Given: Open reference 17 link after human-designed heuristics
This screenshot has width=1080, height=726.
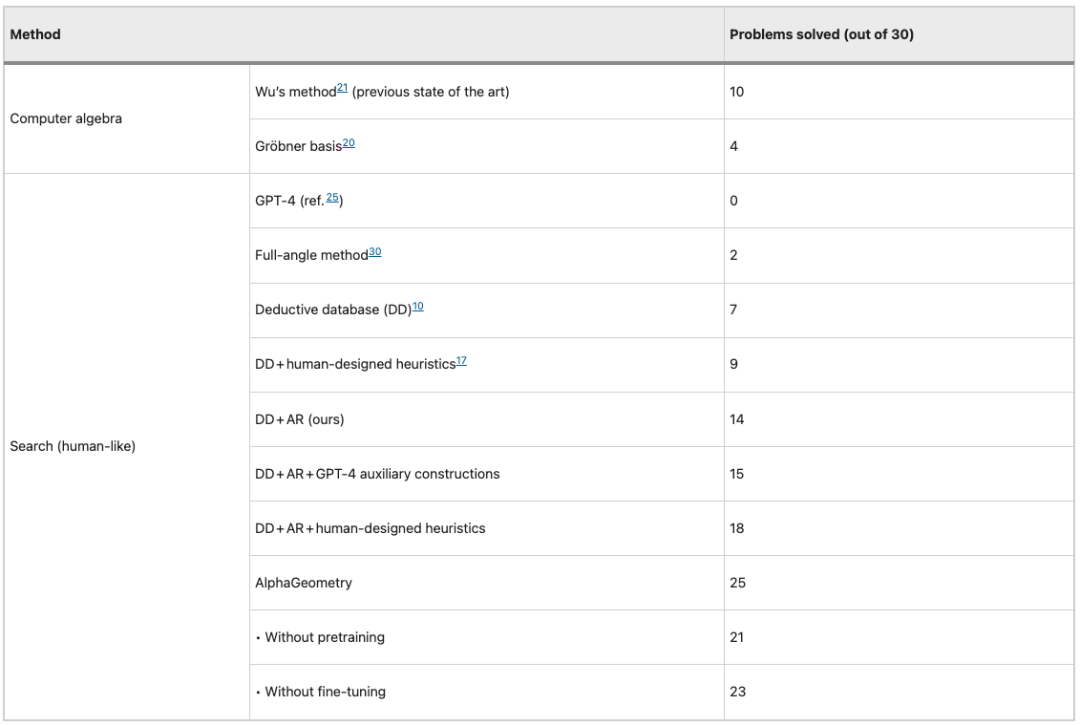Looking at the screenshot, I should (461, 361).
